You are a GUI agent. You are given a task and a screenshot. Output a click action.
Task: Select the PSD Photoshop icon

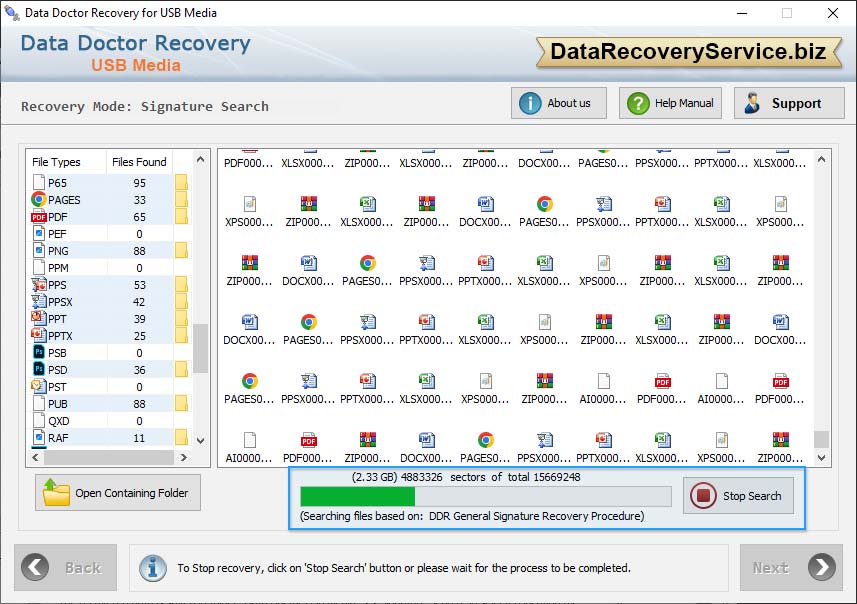pos(39,370)
